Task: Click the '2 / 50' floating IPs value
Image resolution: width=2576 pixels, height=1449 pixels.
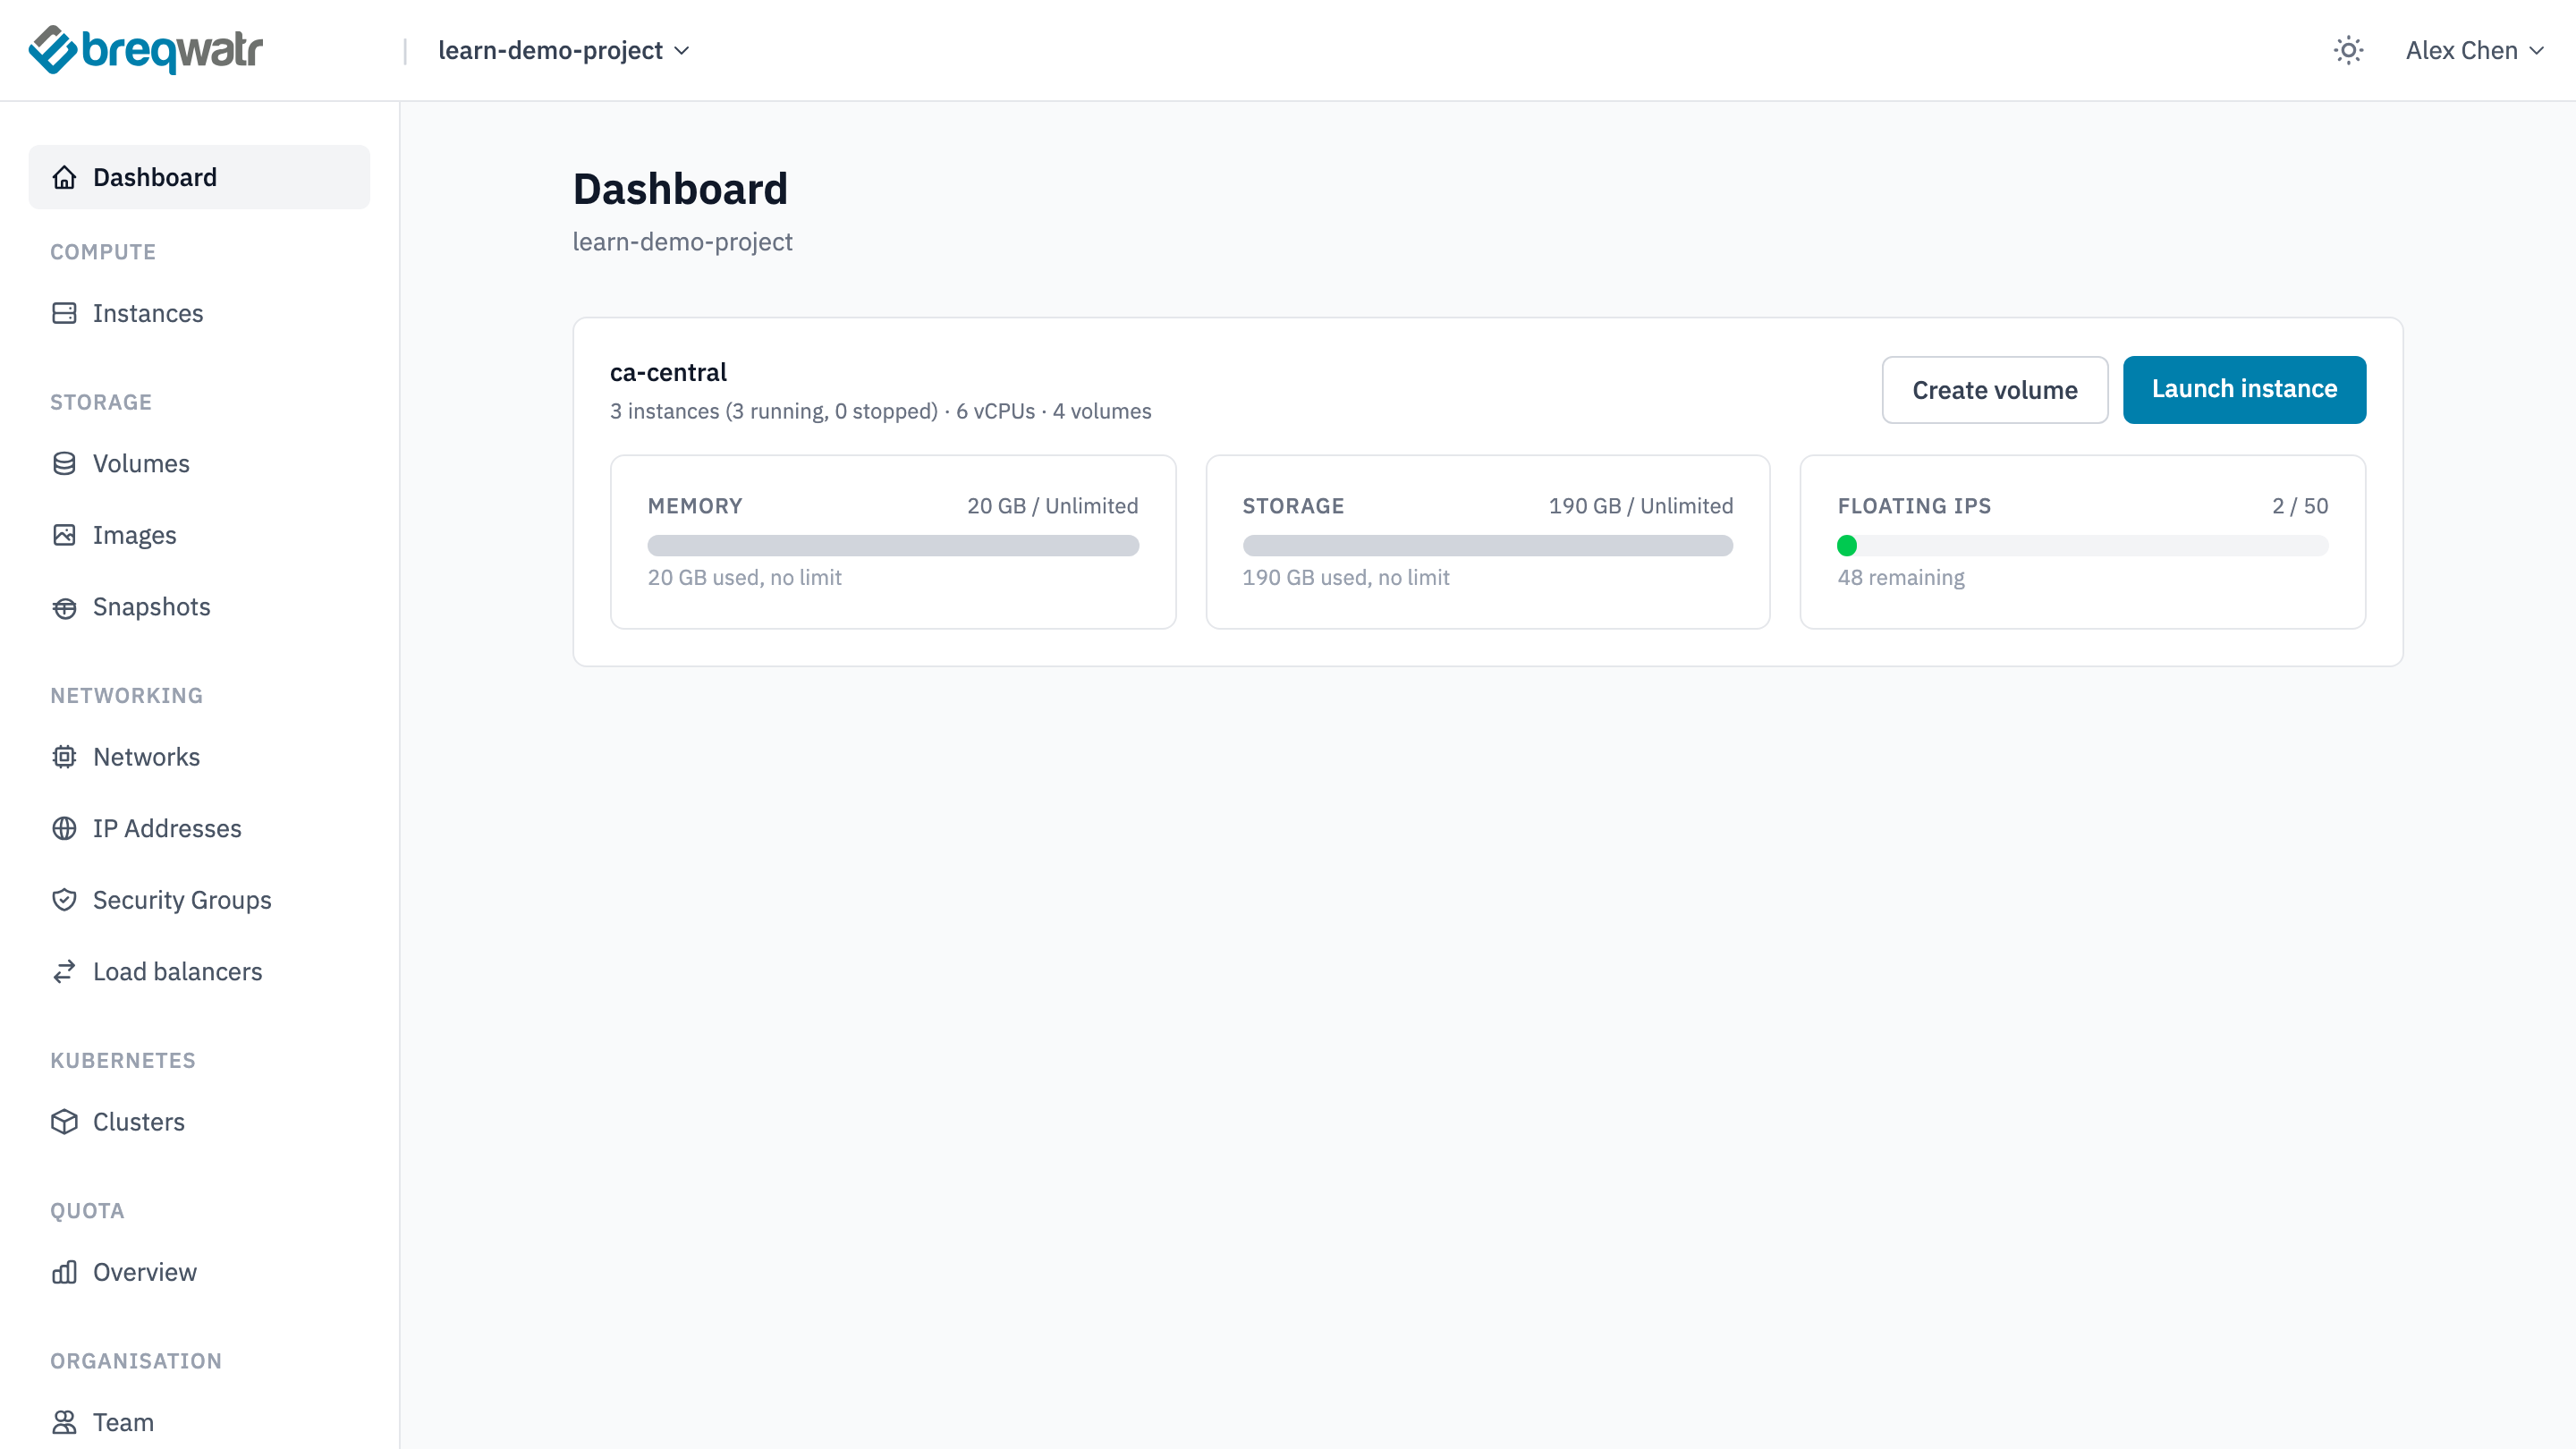Action: pos(2300,506)
